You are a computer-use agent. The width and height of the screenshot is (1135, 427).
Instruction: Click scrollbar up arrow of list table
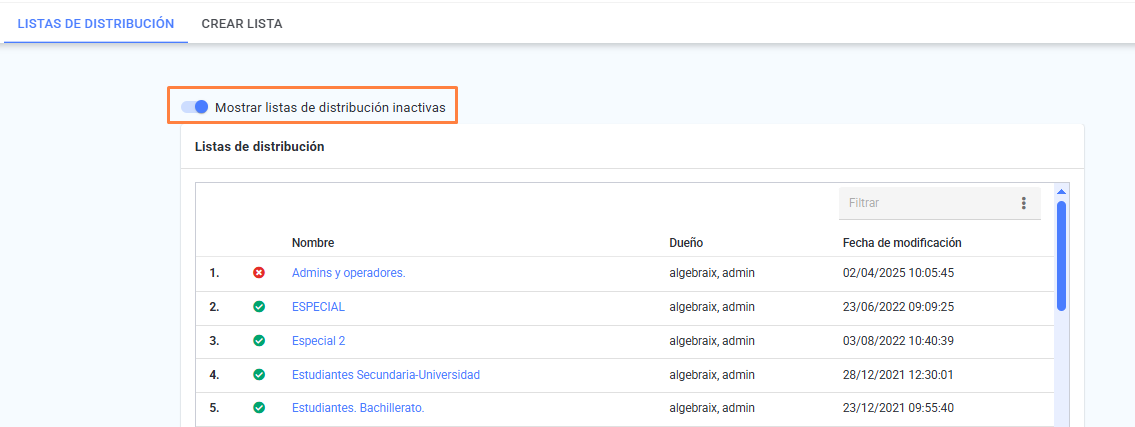tap(1061, 192)
